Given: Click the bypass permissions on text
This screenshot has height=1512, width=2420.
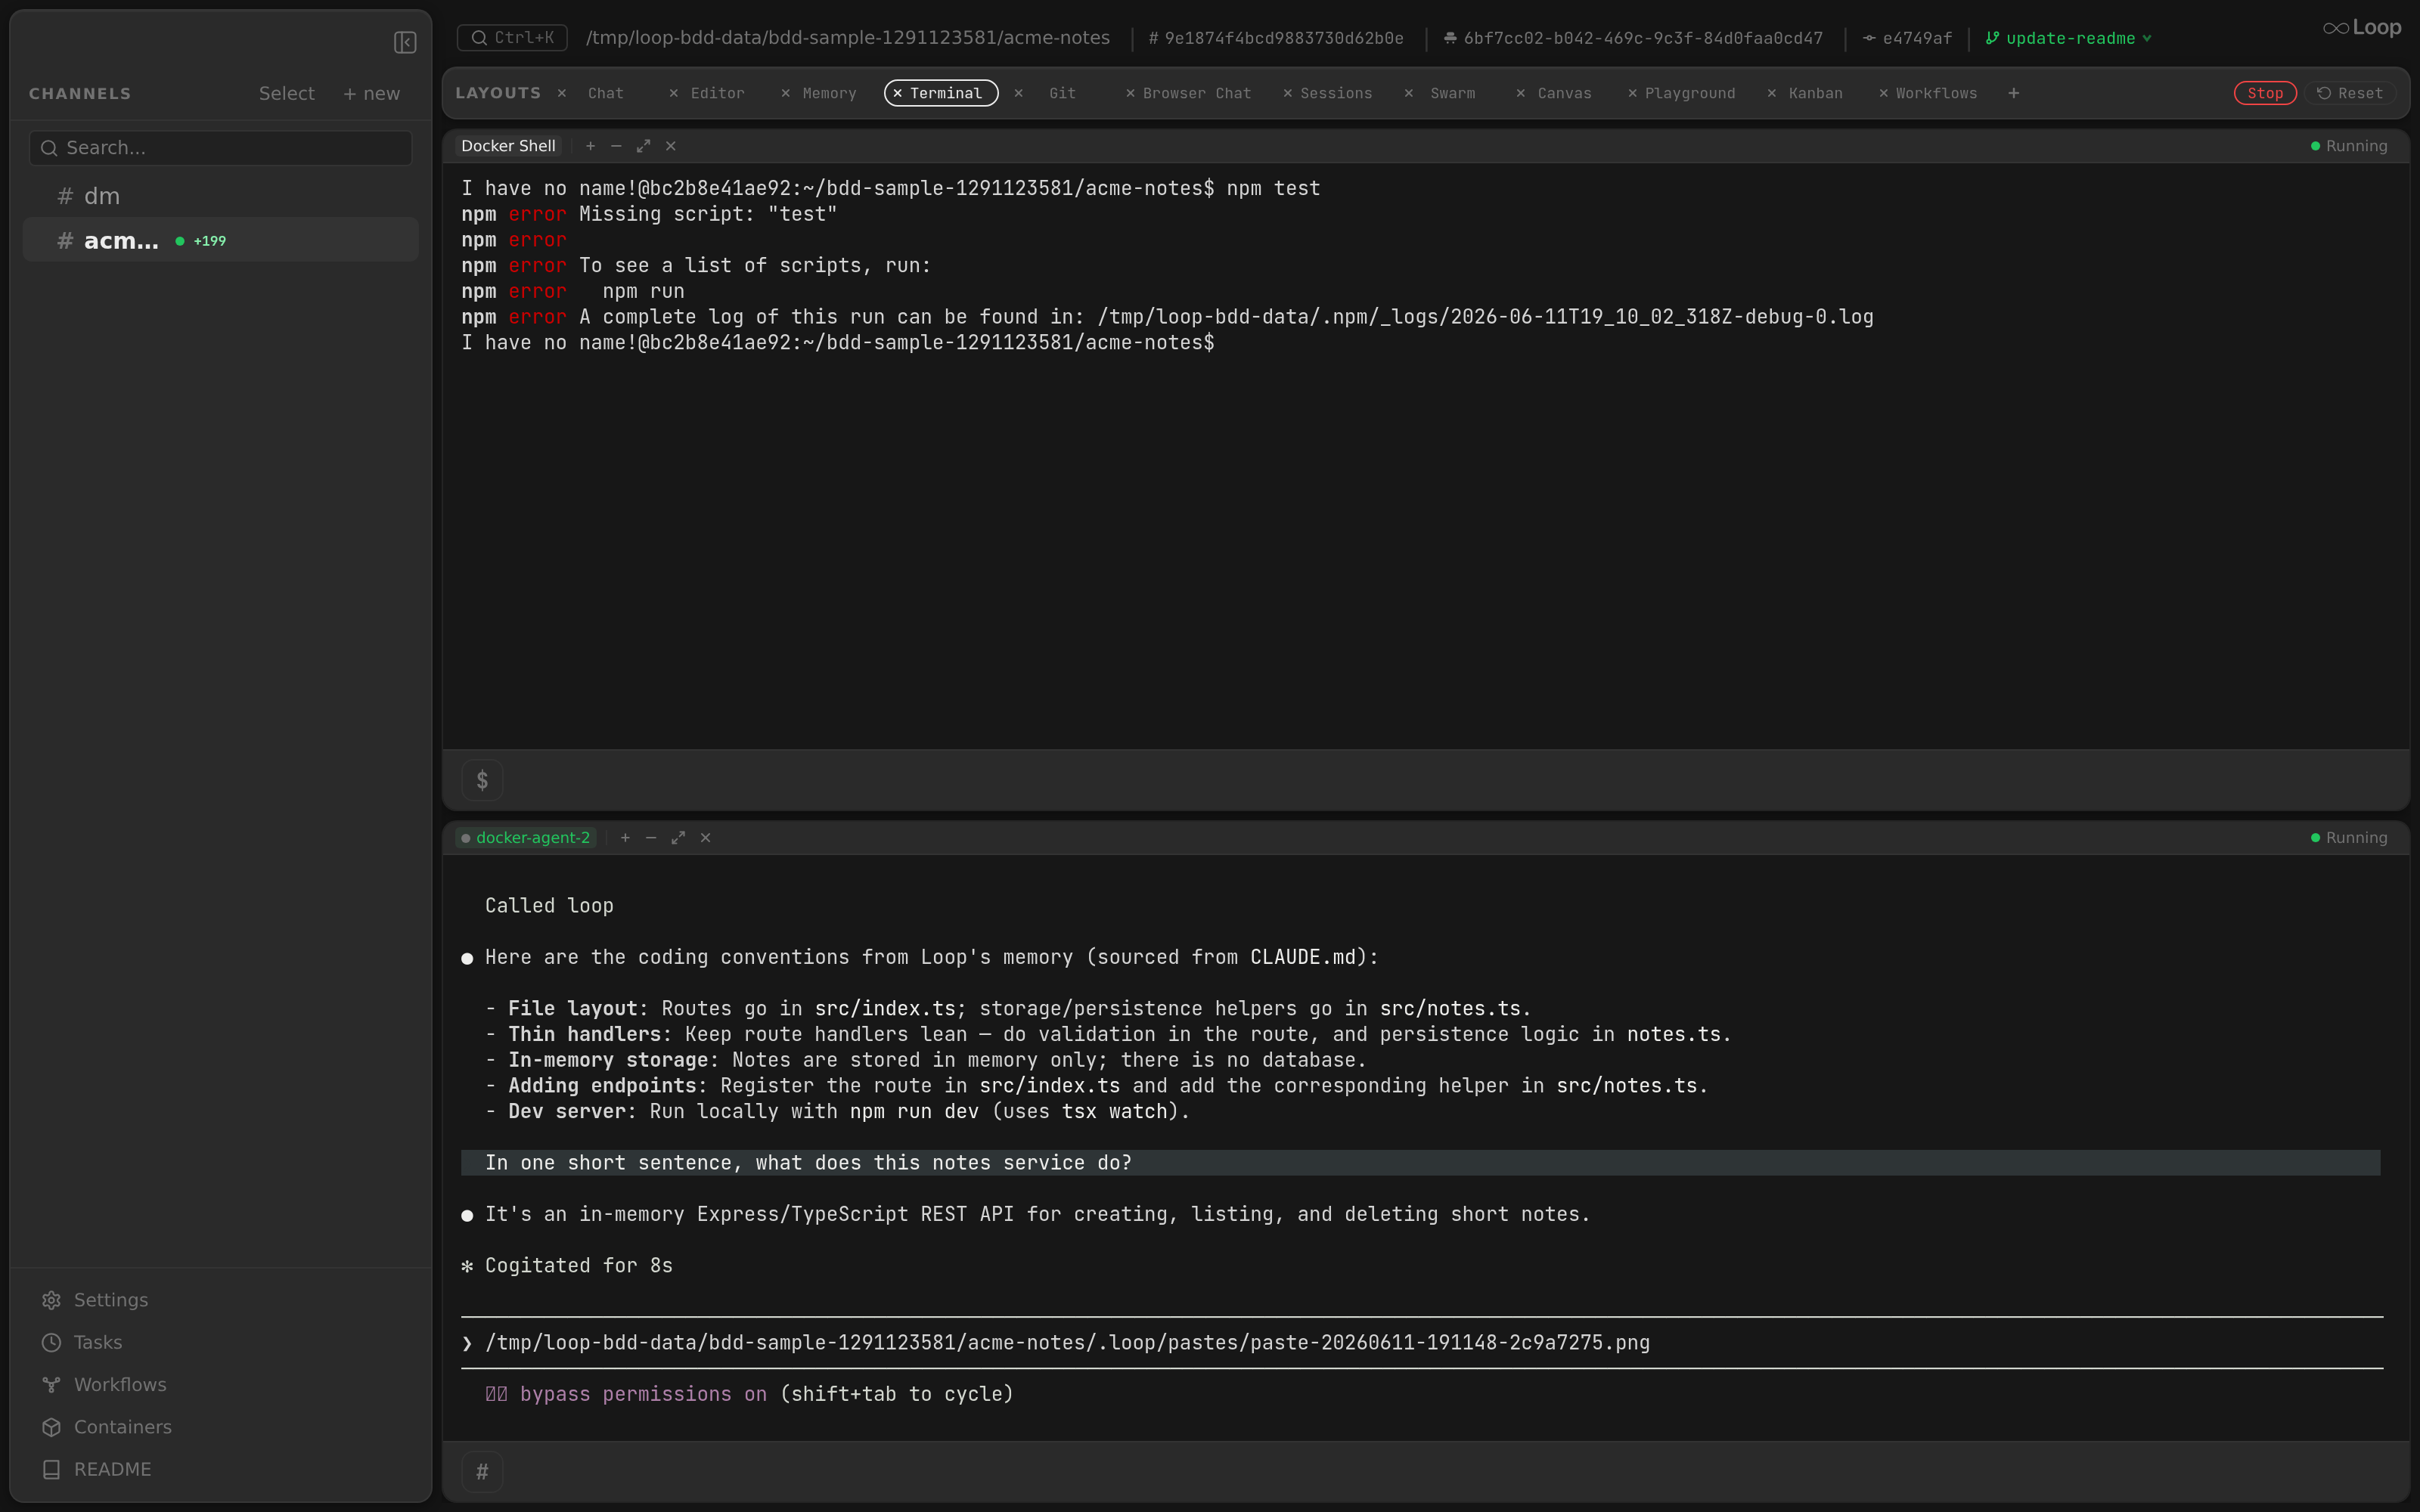Looking at the screenshot, I should (x=643, y=1394).
